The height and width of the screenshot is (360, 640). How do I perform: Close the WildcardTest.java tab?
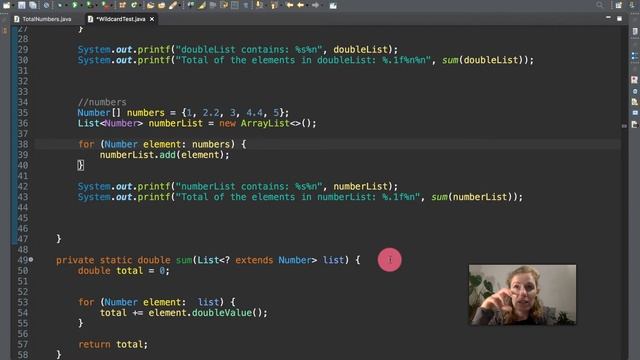[x=152, y=19]
